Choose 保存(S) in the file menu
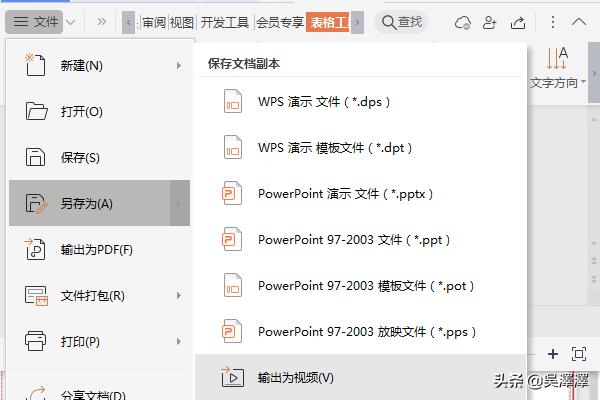The height and width of the screenshot is (400, 600). tap(99, 157)
